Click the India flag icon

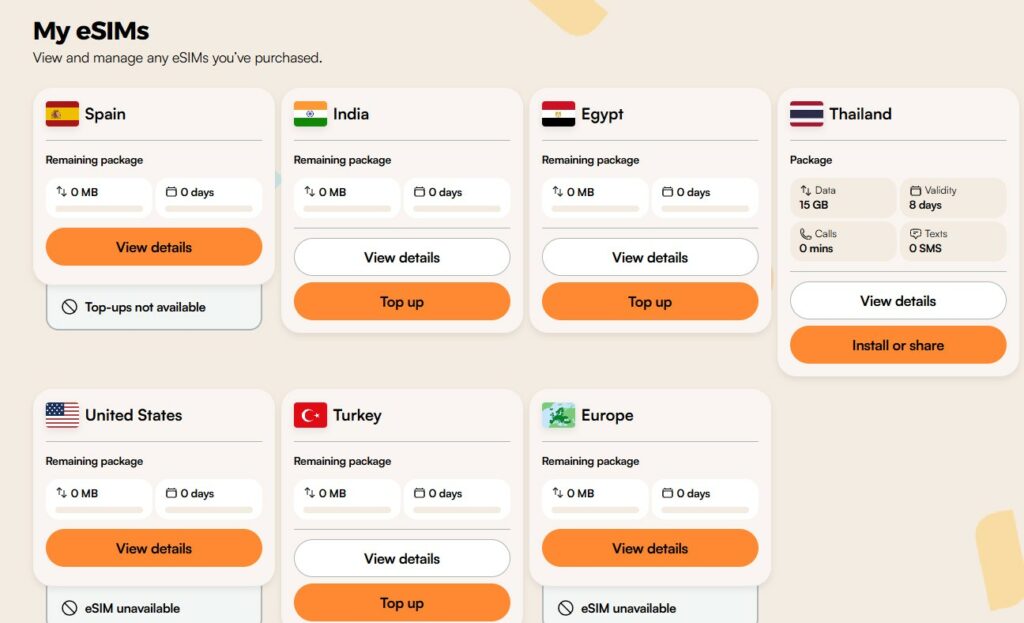310,114
